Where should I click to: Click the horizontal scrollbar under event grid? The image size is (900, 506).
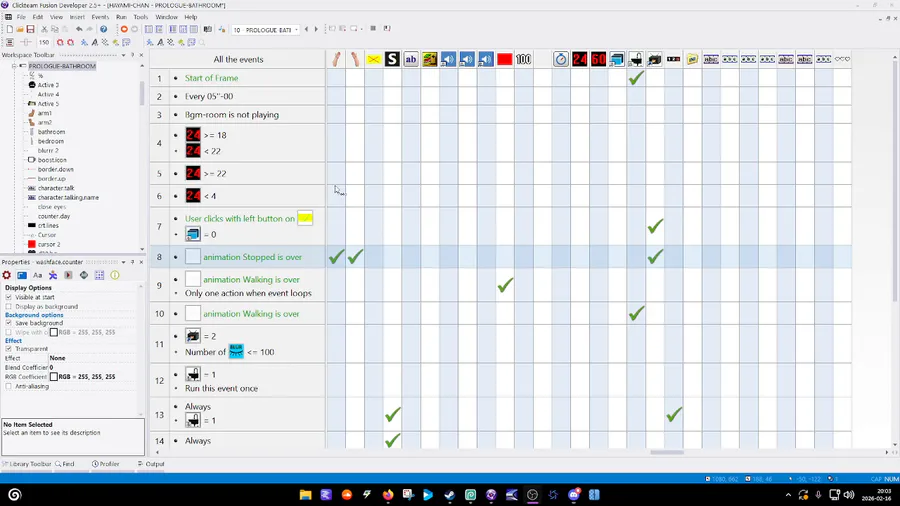point(666,452)
